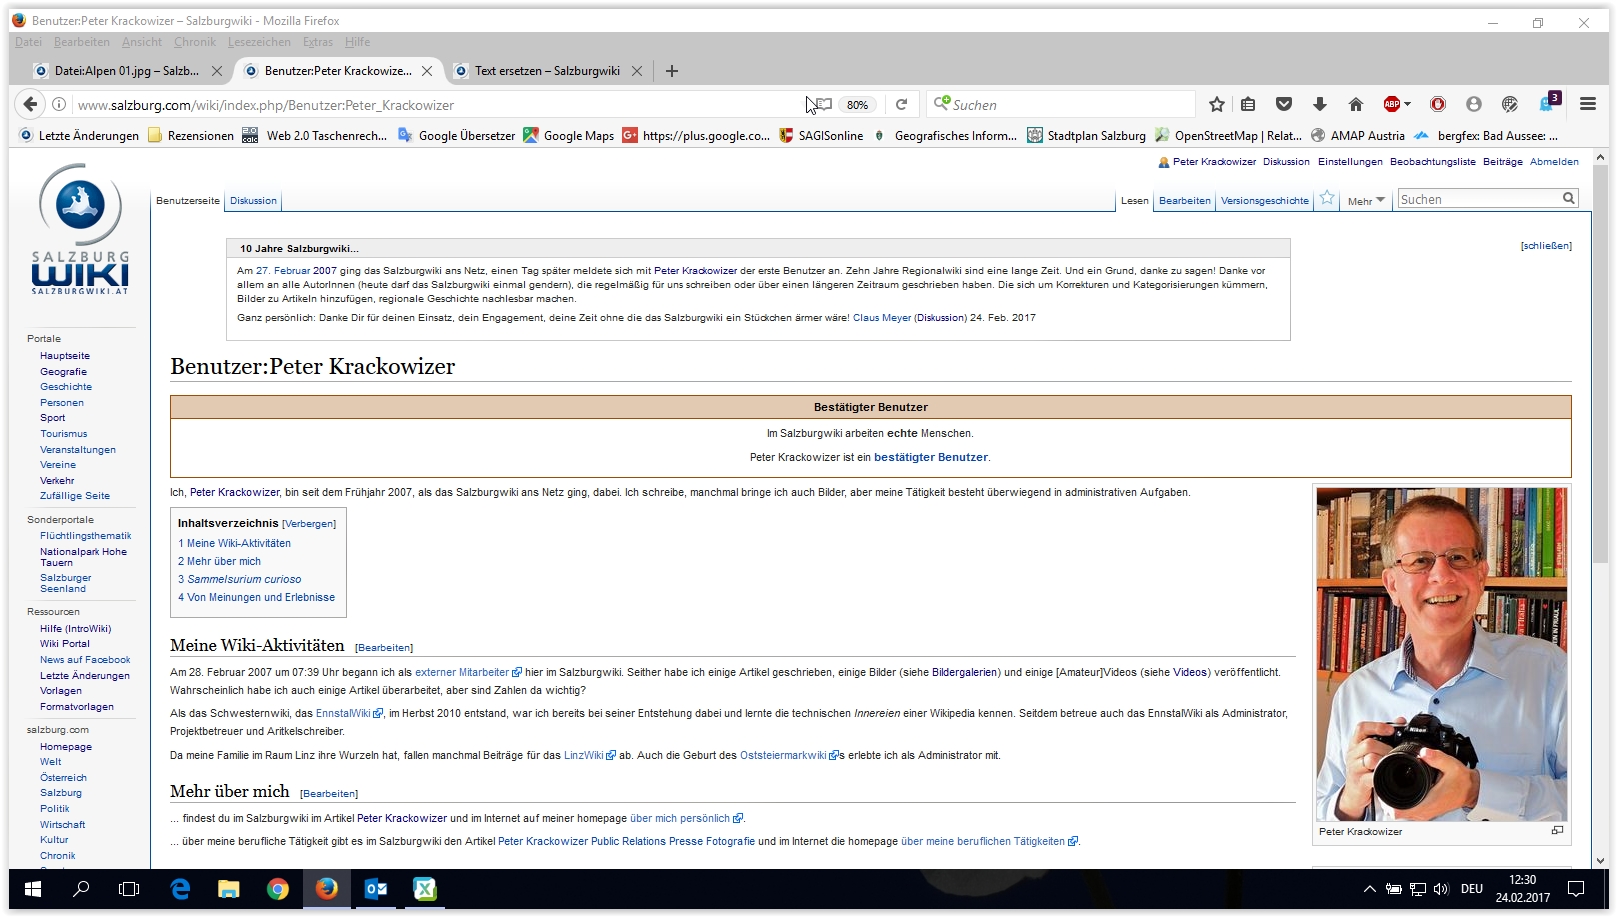
Task: Click the Abmelden link
Action: (x=1554, y=162)
